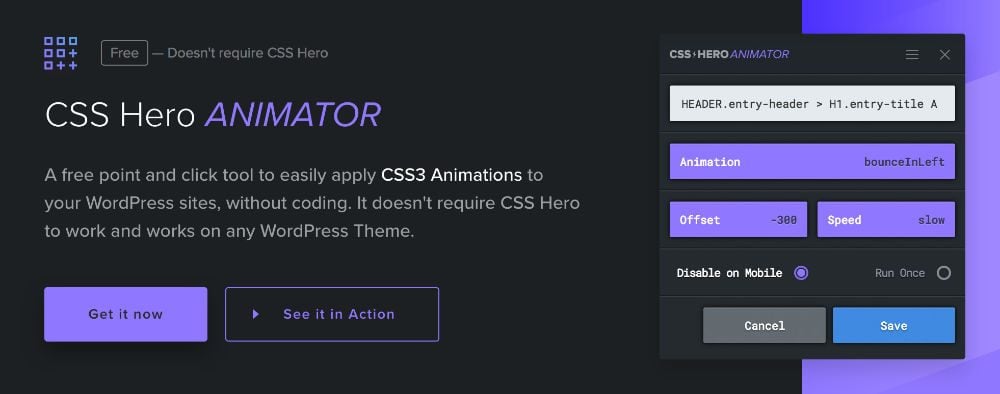
Task: Click the Get it now button
Action: pyautogui.click(x=126, y=314)
